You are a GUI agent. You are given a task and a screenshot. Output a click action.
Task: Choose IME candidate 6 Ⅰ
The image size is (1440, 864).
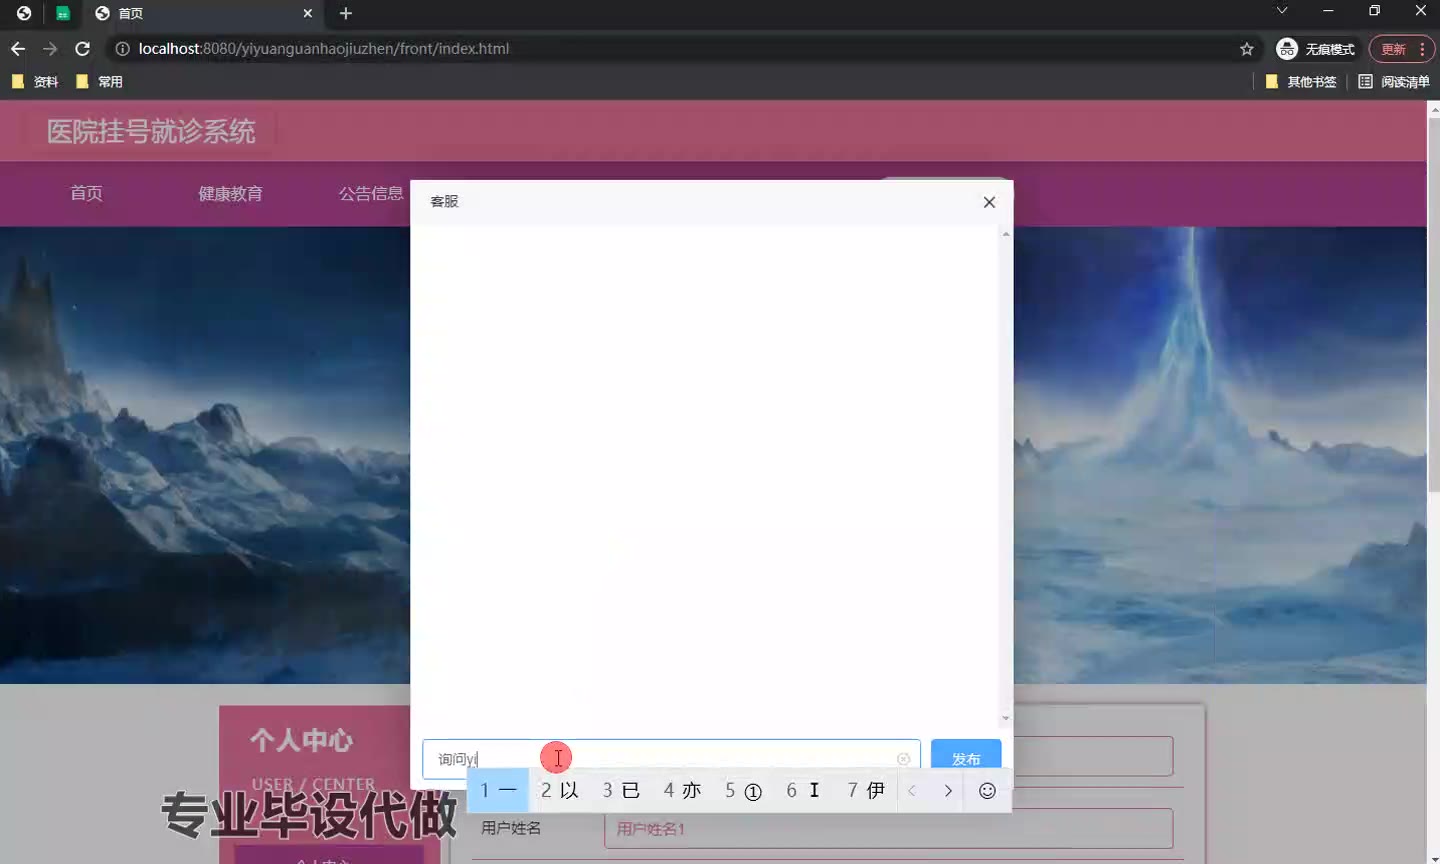coord(804,790)
